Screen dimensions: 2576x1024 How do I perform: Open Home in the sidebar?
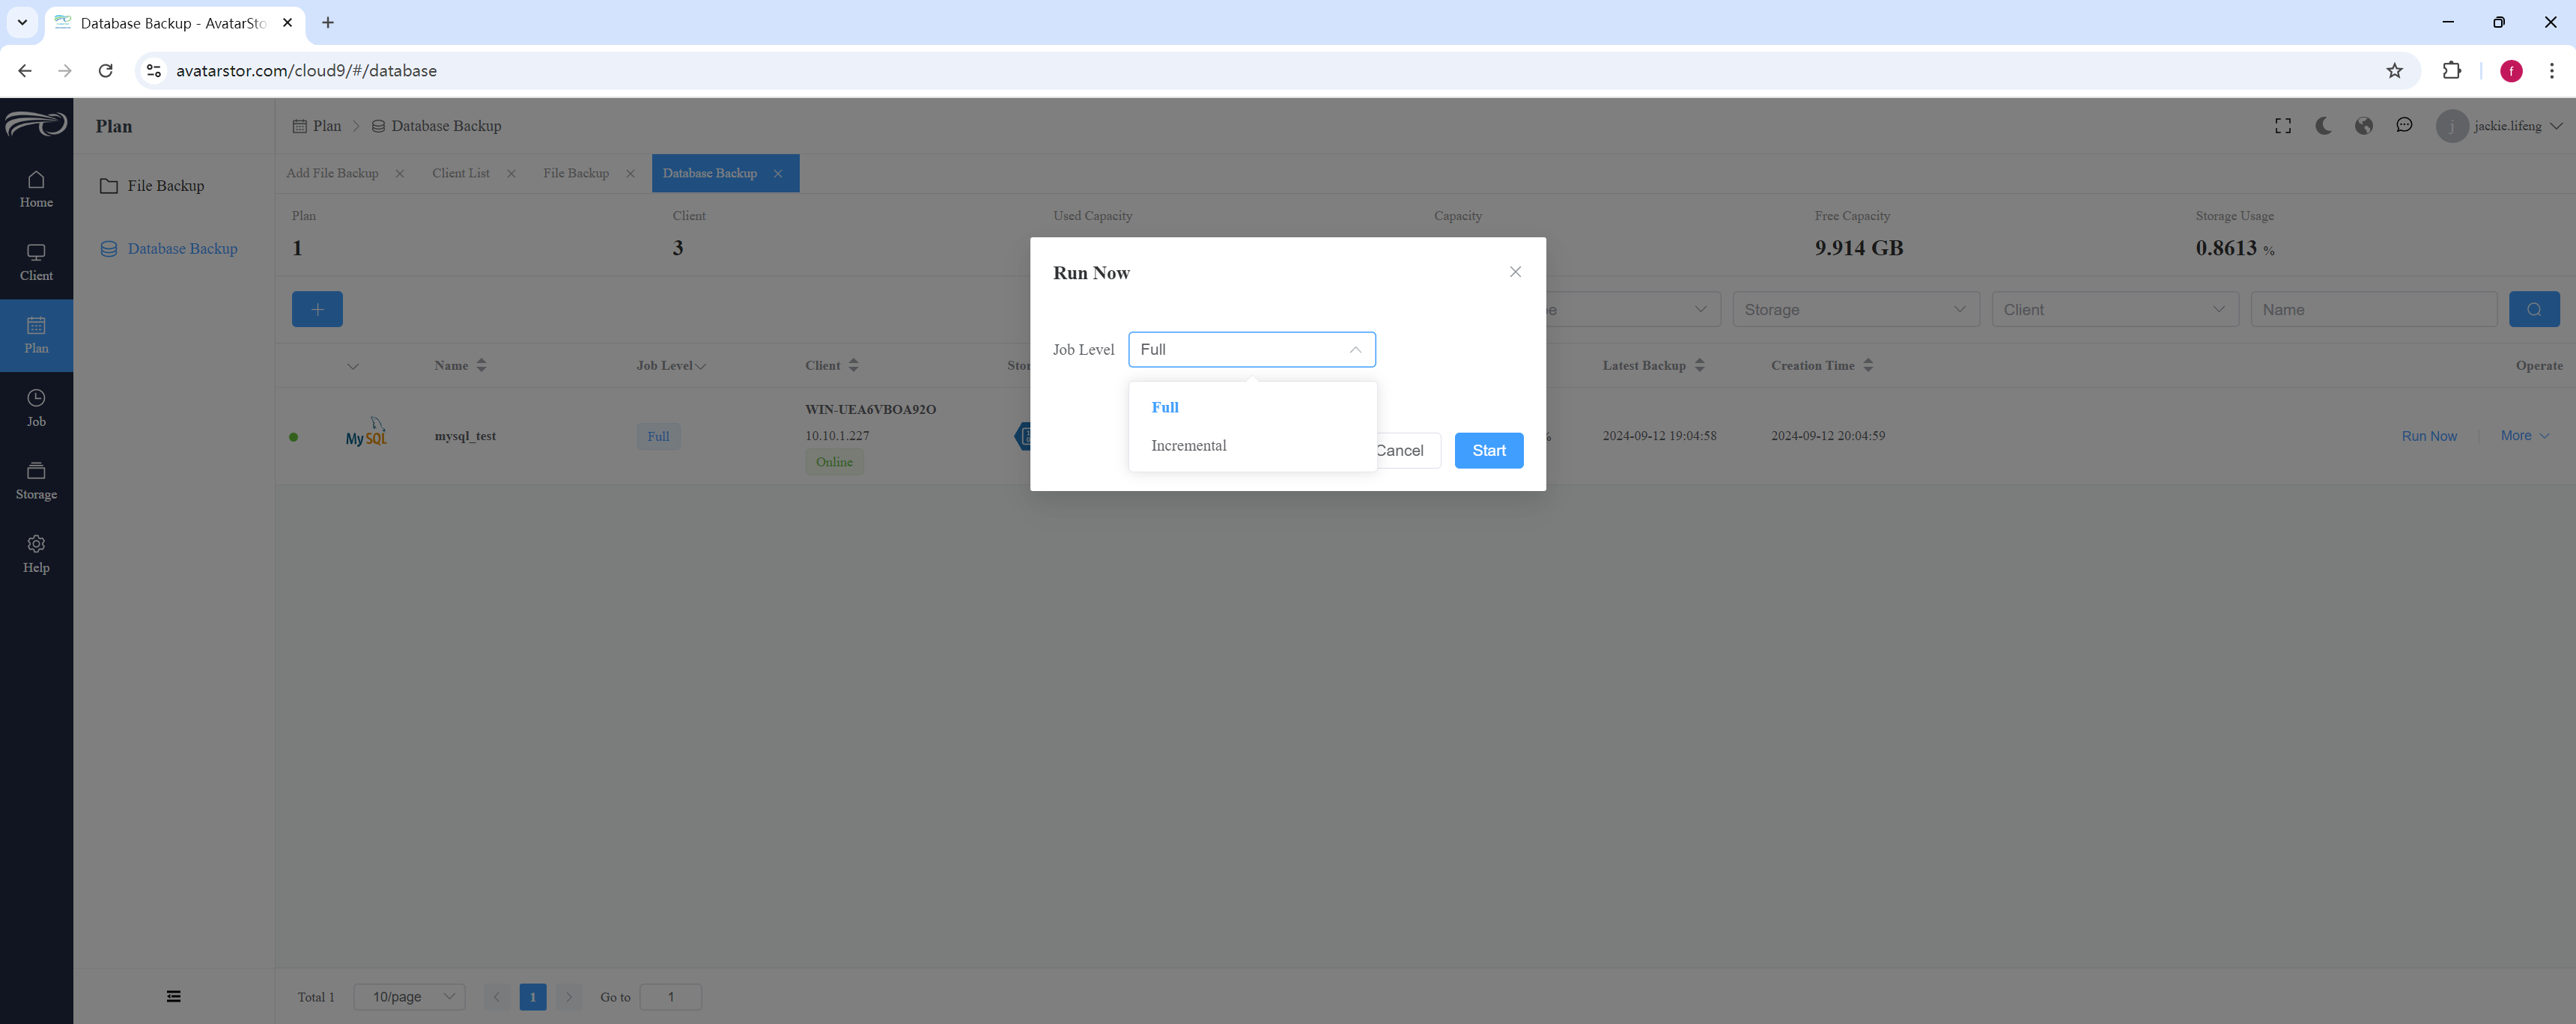coord(36,189)
